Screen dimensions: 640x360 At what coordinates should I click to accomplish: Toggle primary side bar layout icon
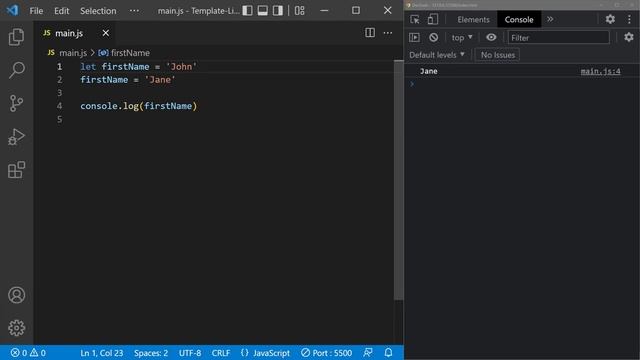(247, 11)
